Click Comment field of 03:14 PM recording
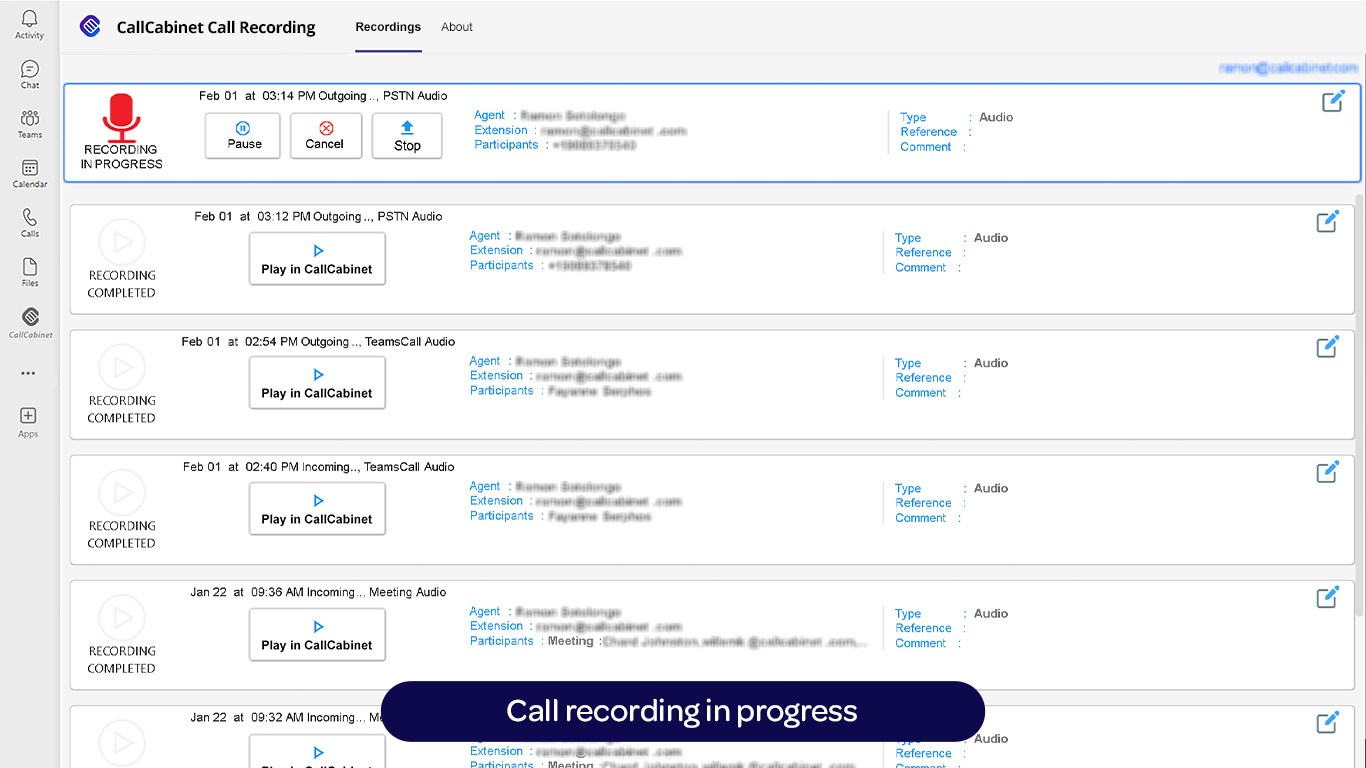1366x768 pixels. click(x=933, y=147)
